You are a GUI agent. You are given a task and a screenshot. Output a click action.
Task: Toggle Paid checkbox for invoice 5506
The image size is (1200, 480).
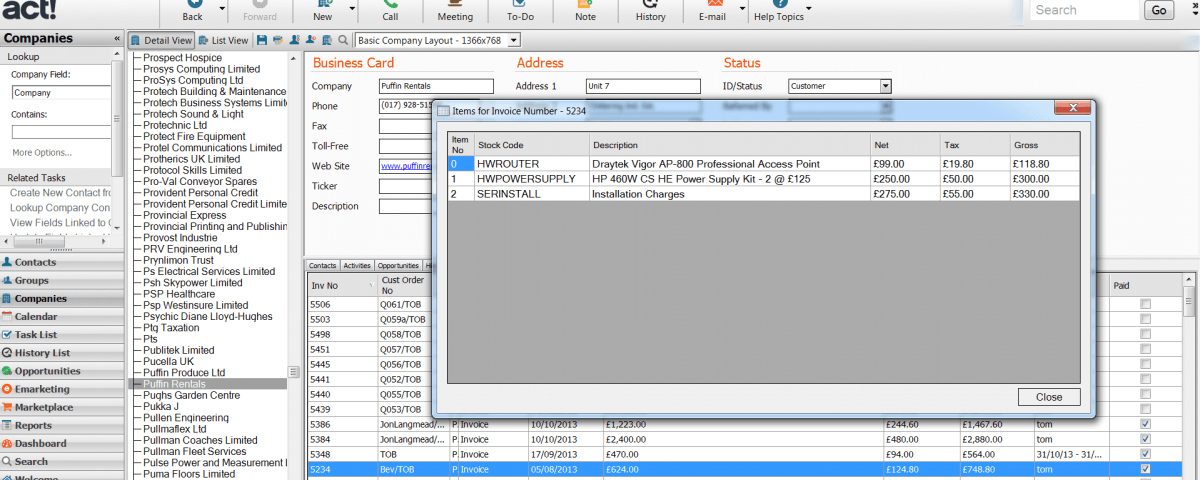1145,304
